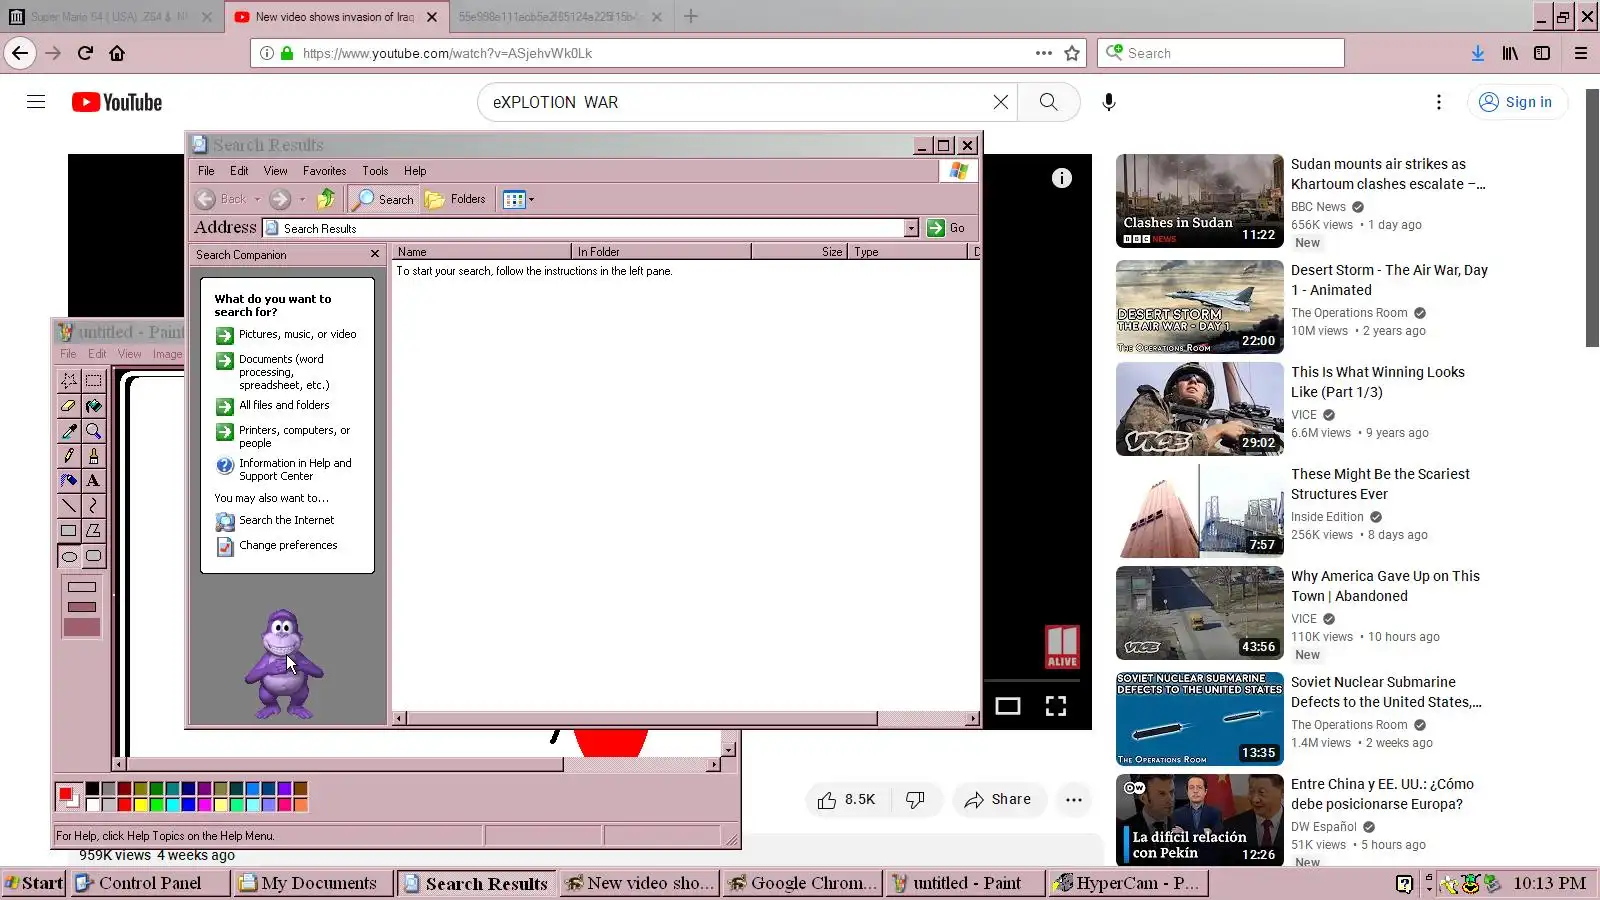The image size is (1600, 900).
Task: Pick the Fill With Color bucket tool
Action: pos(93,406)
